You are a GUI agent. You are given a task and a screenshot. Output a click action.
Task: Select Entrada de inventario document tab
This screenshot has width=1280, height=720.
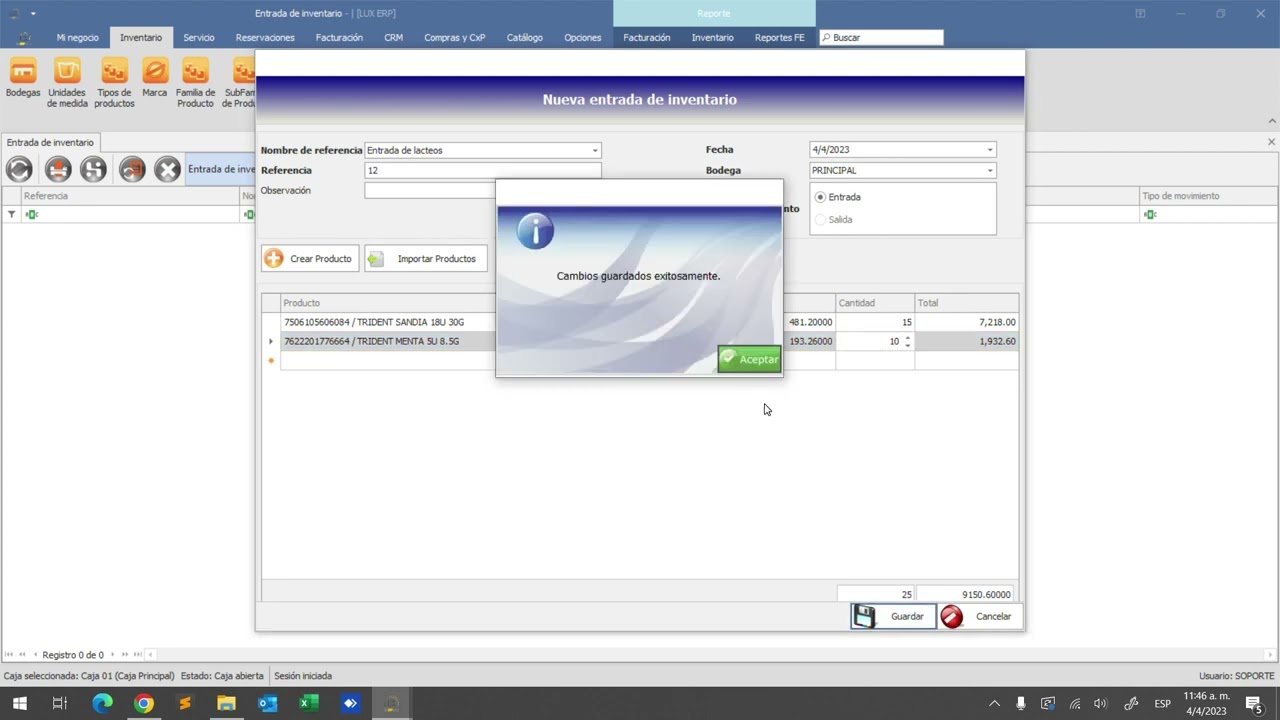point(50,143)
